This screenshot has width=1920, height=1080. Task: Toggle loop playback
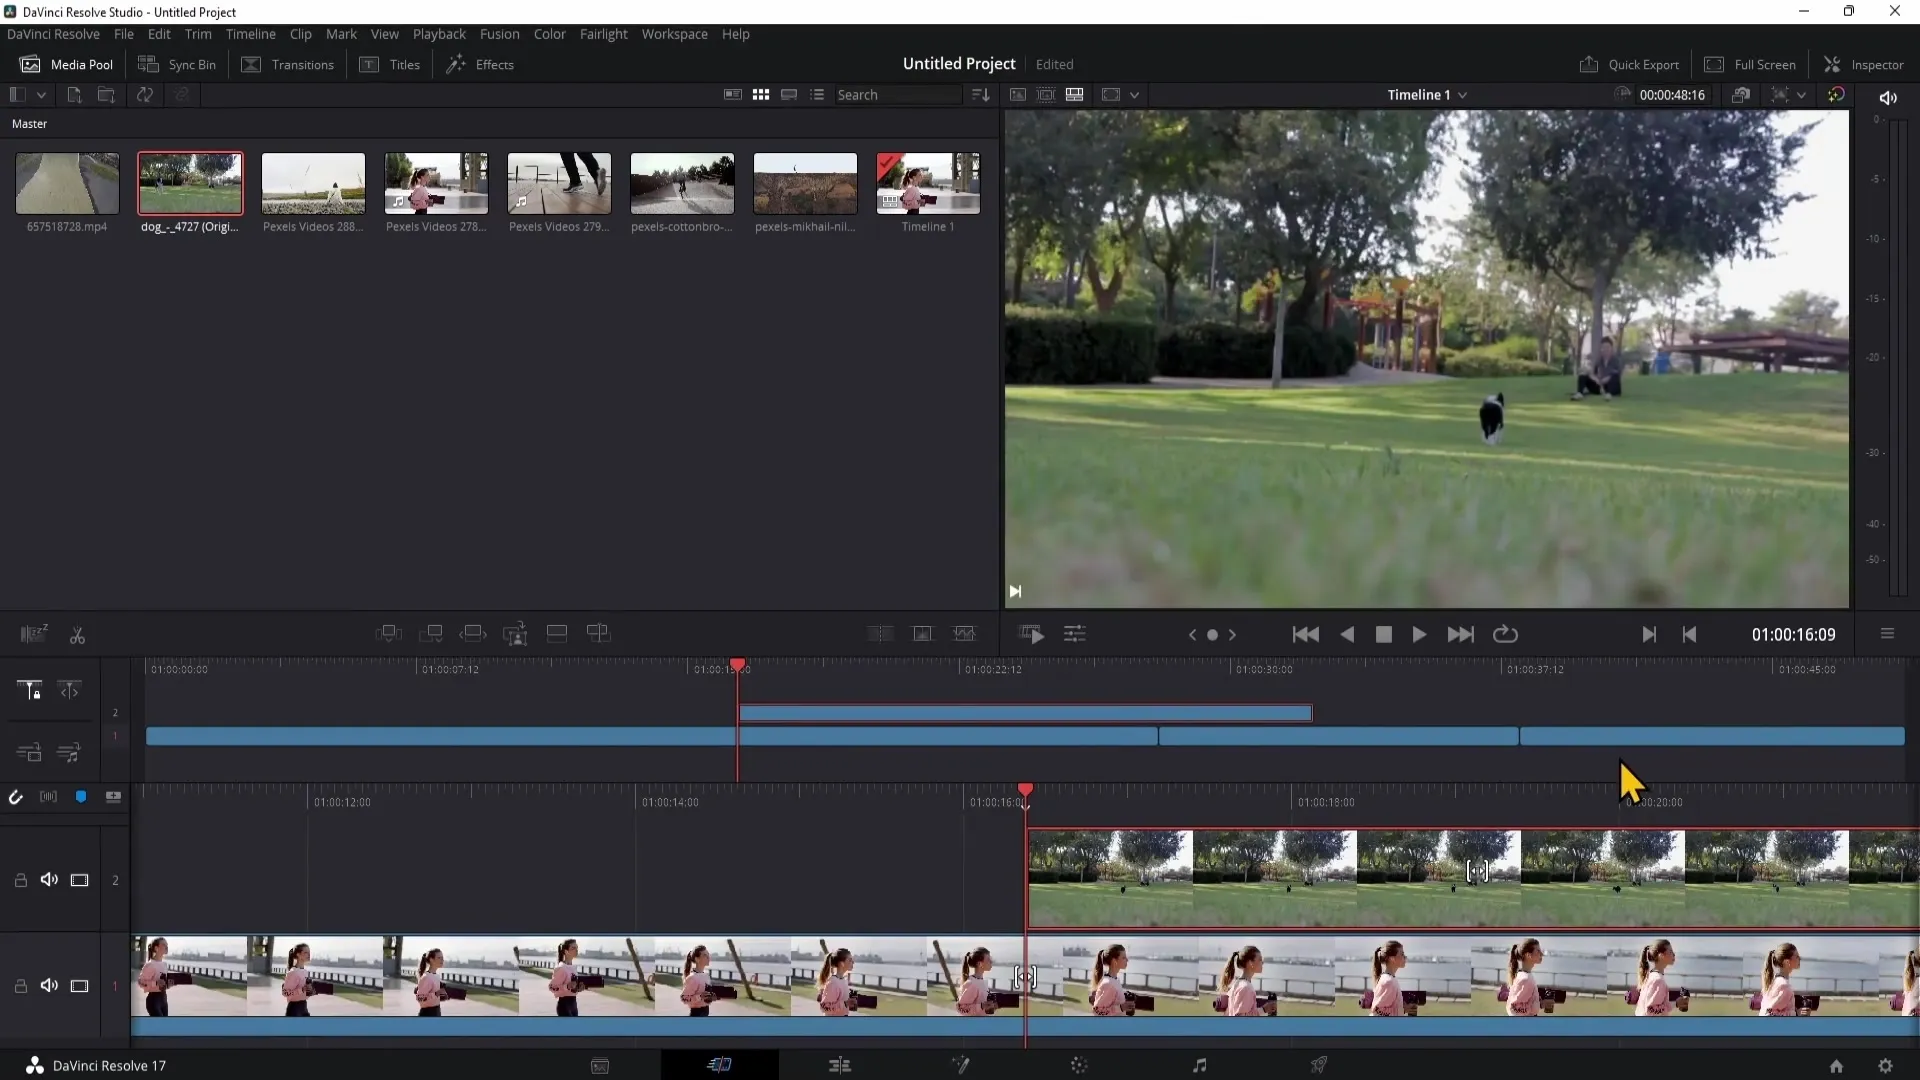[1505, 635]
